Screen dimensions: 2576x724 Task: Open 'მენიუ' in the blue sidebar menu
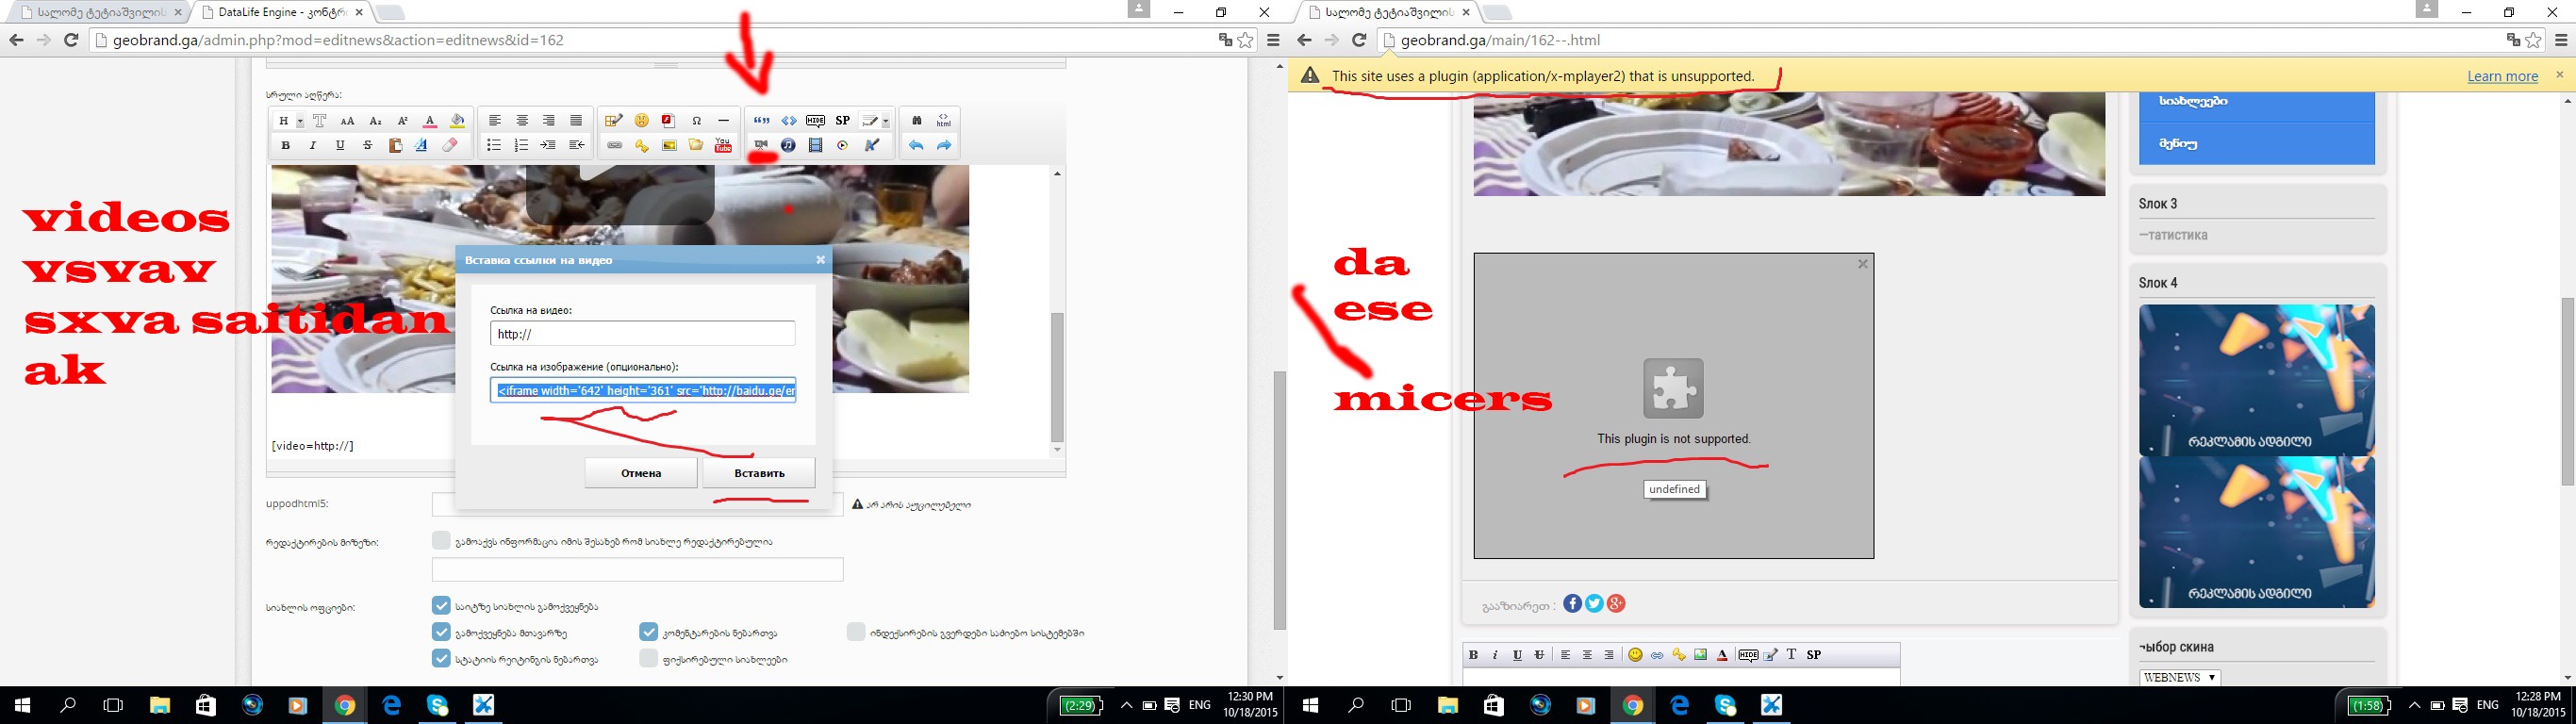click(2256, 144)
